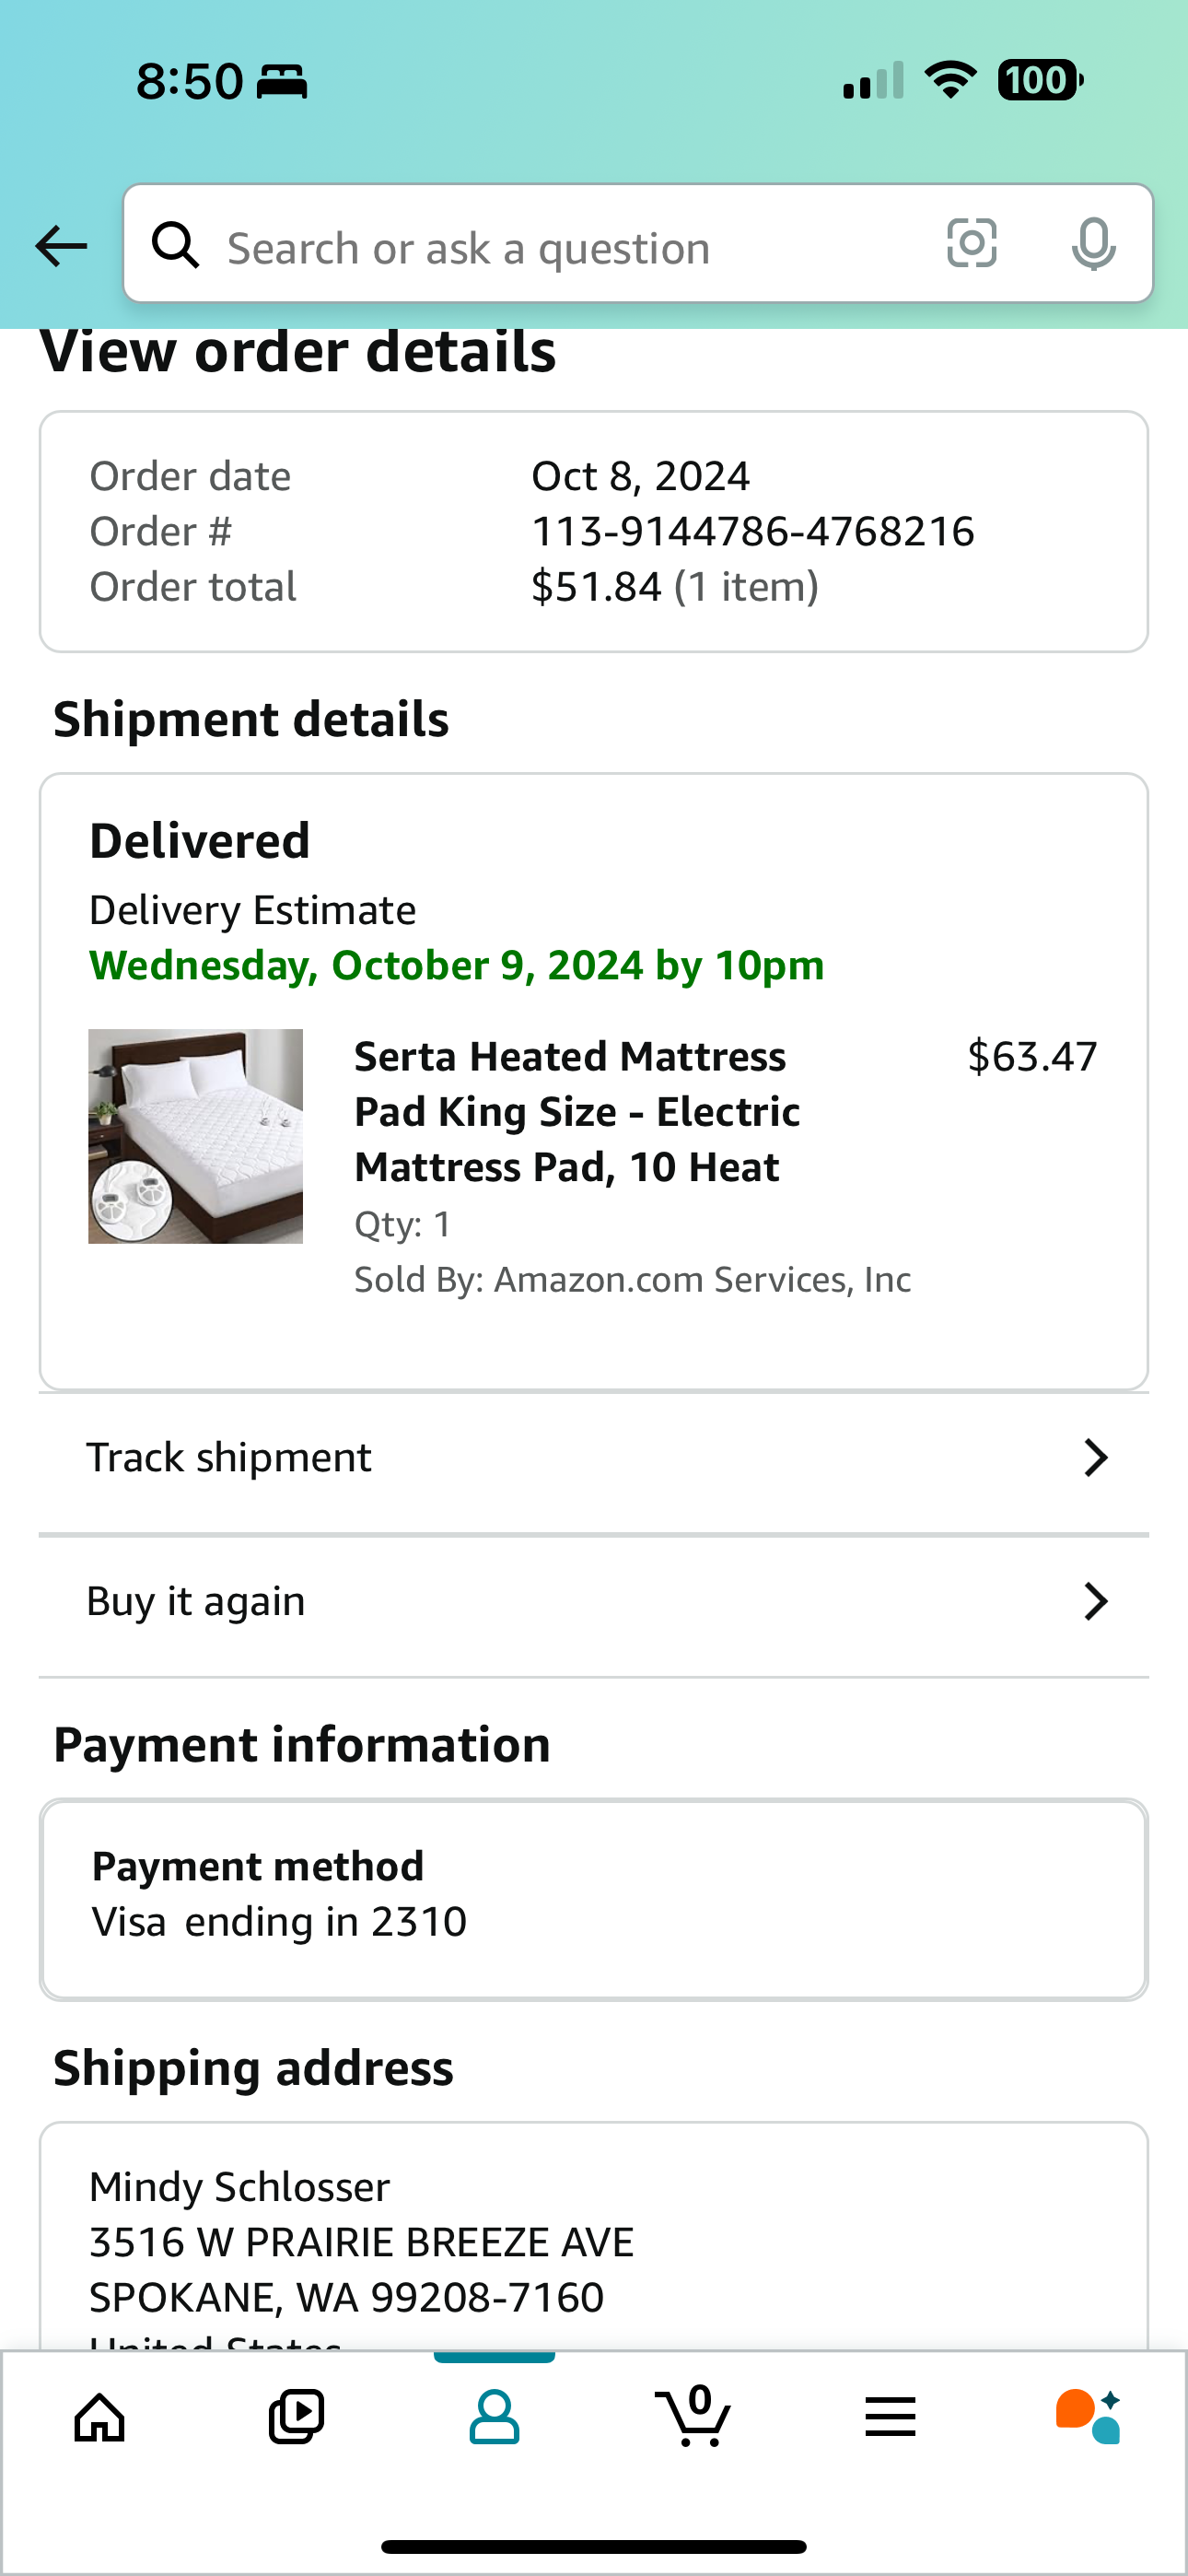This screenshot has height=2576, width=1188.
Task: Open camera lens search icon
Action: (x=971, y=243)
